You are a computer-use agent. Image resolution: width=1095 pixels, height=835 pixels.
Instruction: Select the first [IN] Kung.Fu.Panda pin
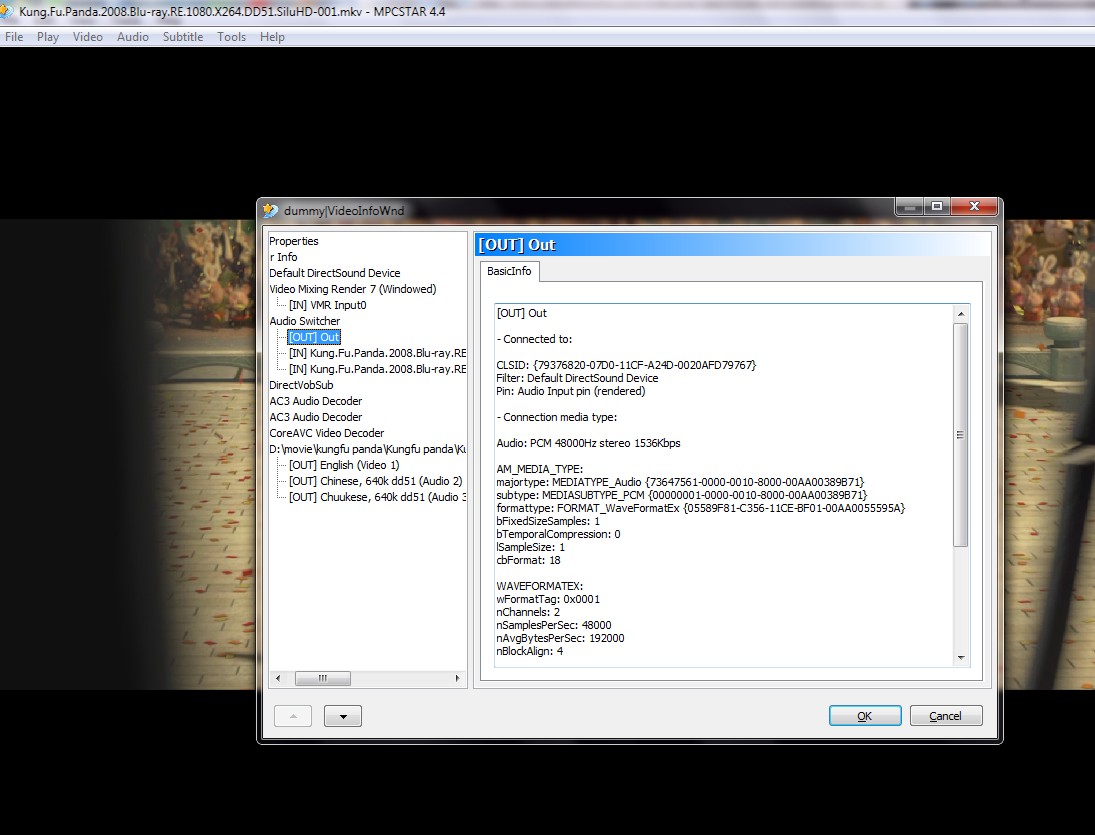click(377, 353)
